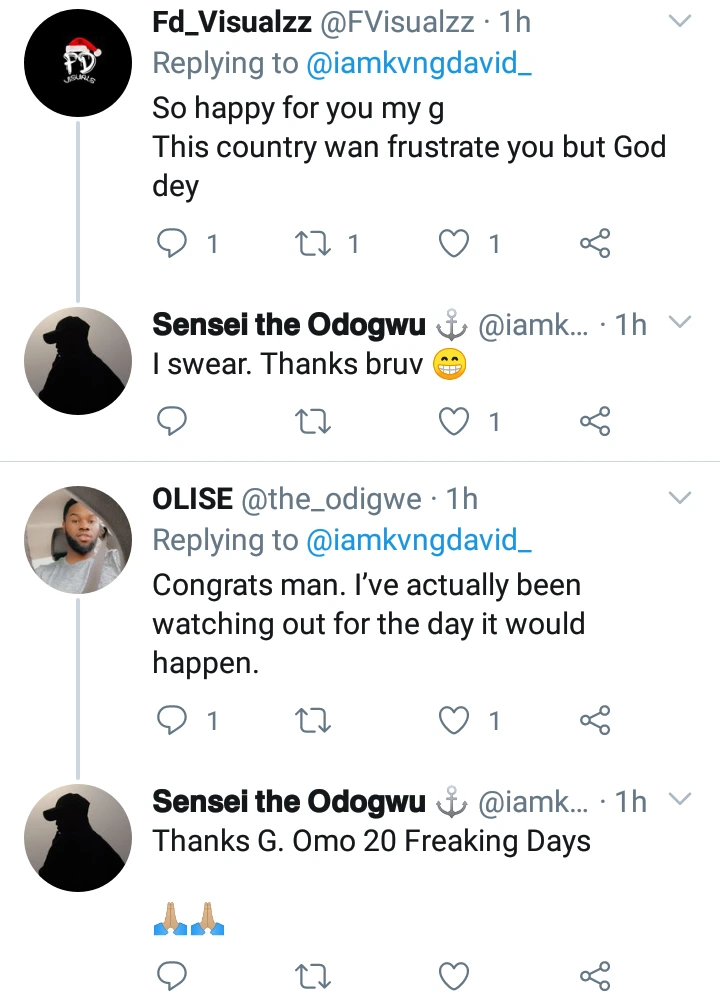Reply to "I swear. Thanks bruv" tweet
This screenshot has height=1004, width=720.
tap(172, 421)
